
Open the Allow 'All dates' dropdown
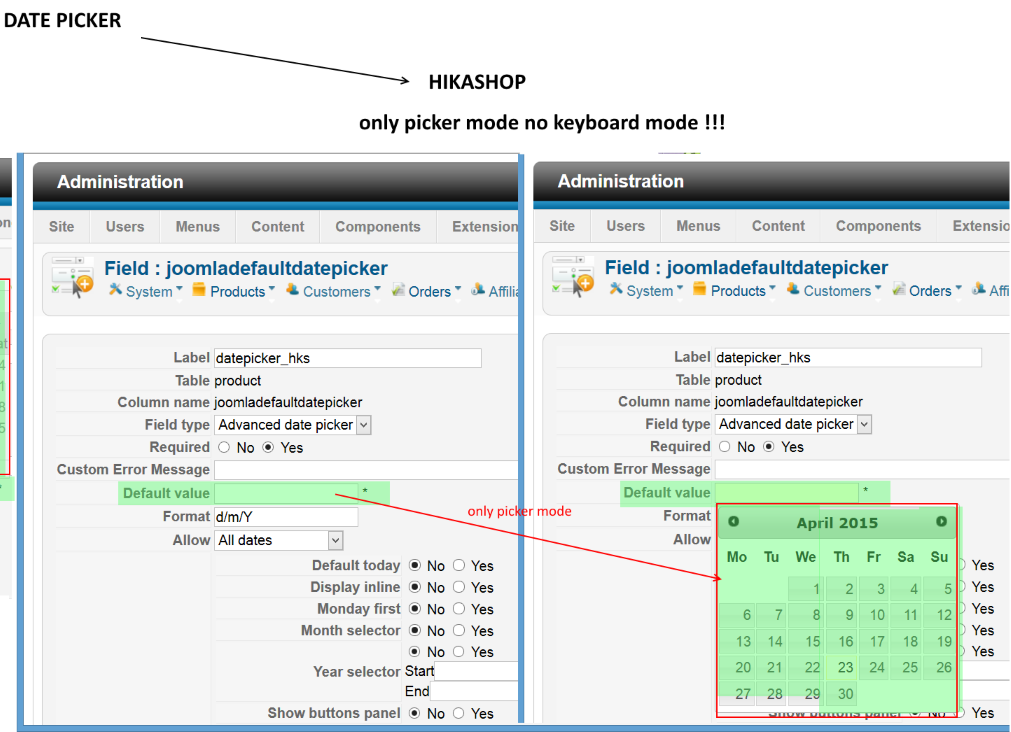[x=279, y=540]
